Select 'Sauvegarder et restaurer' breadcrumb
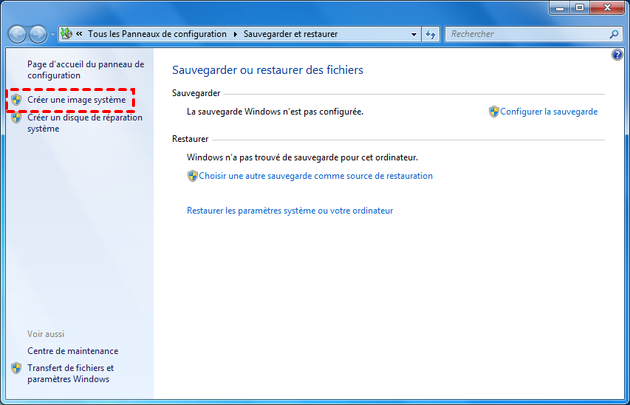The image size is (630, 405). (290, 34)
